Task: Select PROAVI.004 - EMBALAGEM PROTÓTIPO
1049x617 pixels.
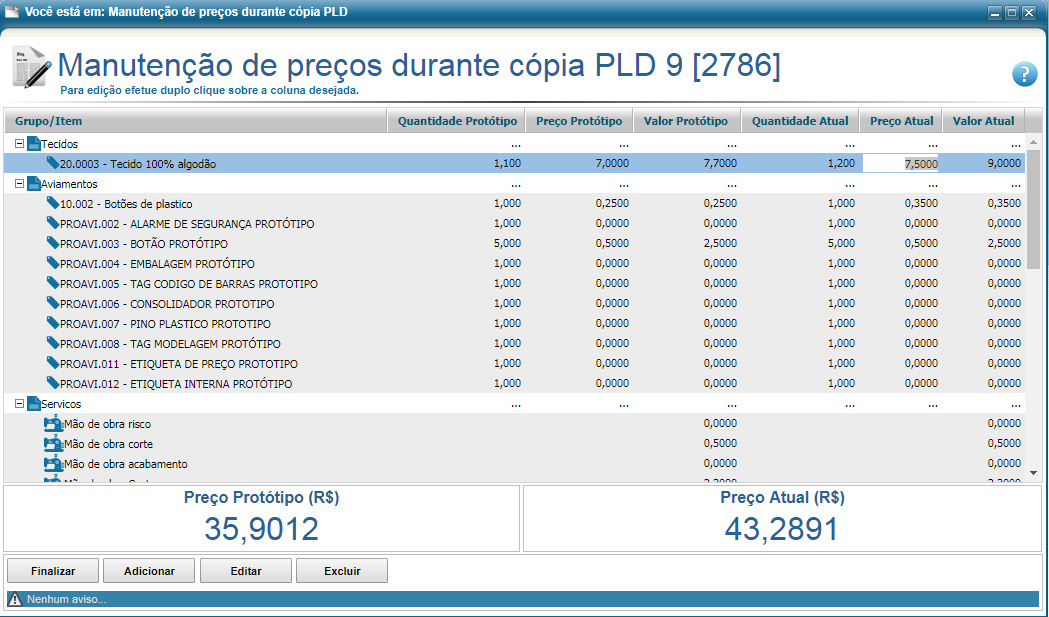Action: pos(514,264)
